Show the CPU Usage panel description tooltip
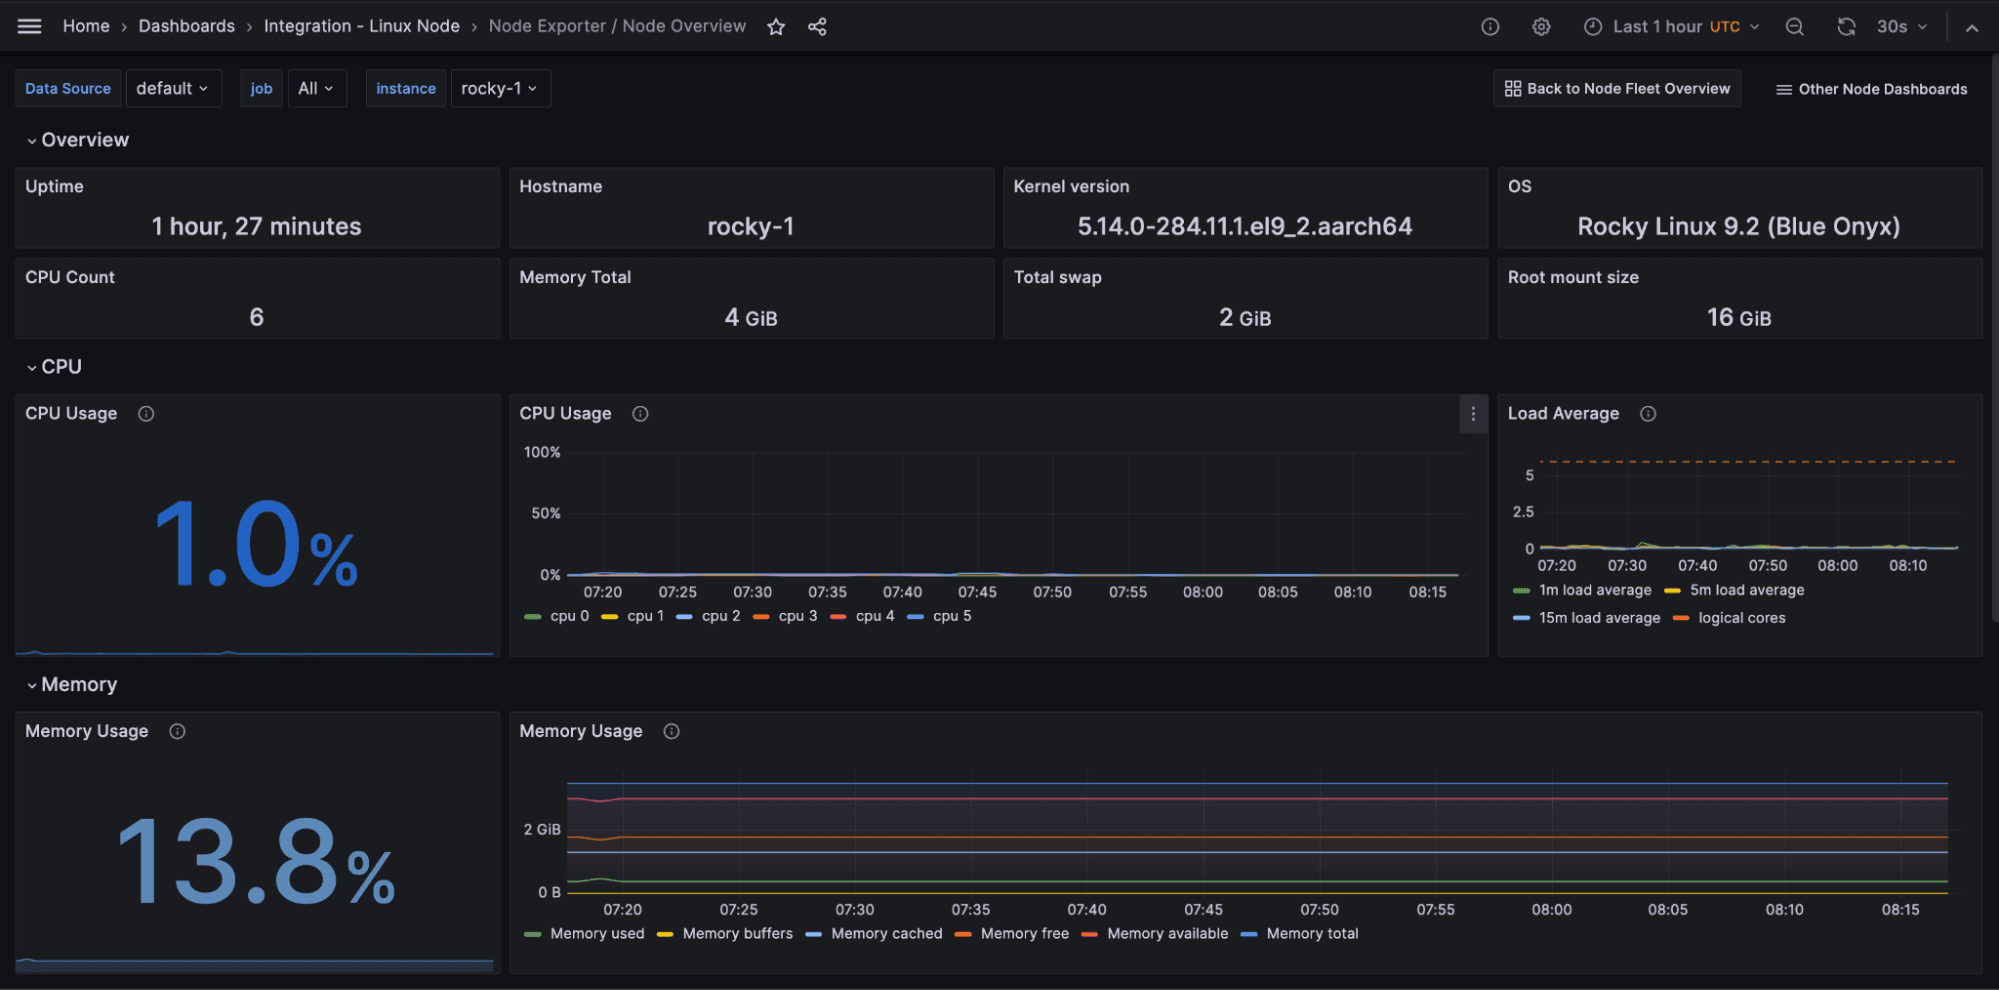 tap(146, 413)
